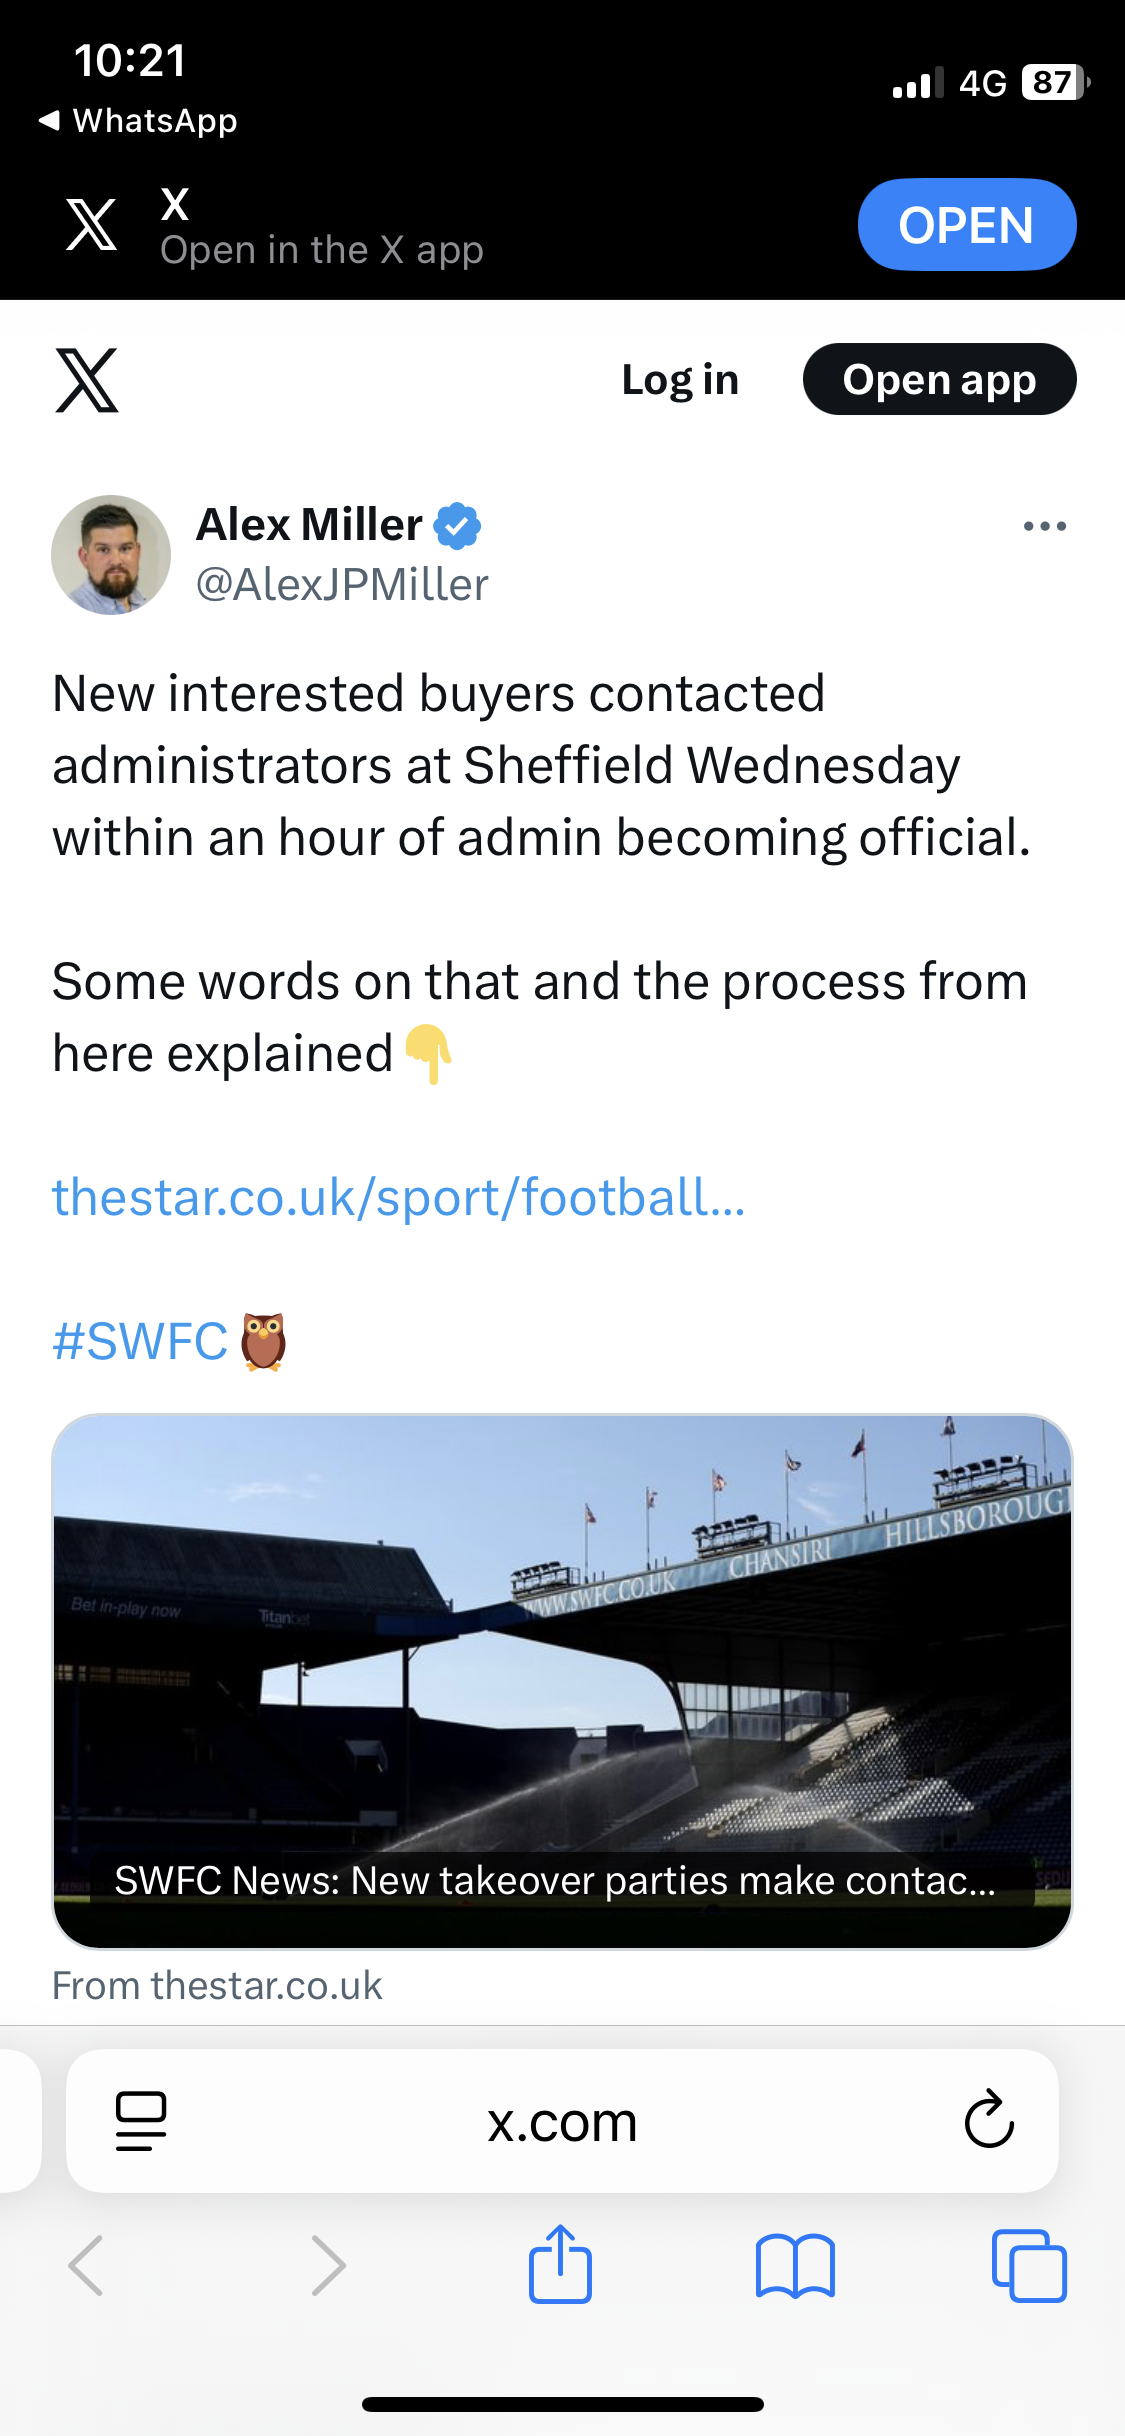Tap Safari's share icon
This screenshot has height=2436, width=1125.
560,2265
